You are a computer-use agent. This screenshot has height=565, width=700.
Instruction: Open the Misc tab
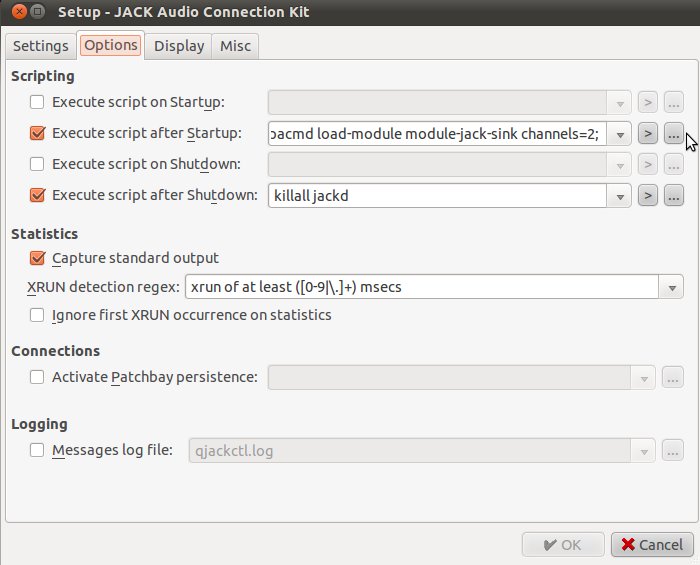click(235, 46)
